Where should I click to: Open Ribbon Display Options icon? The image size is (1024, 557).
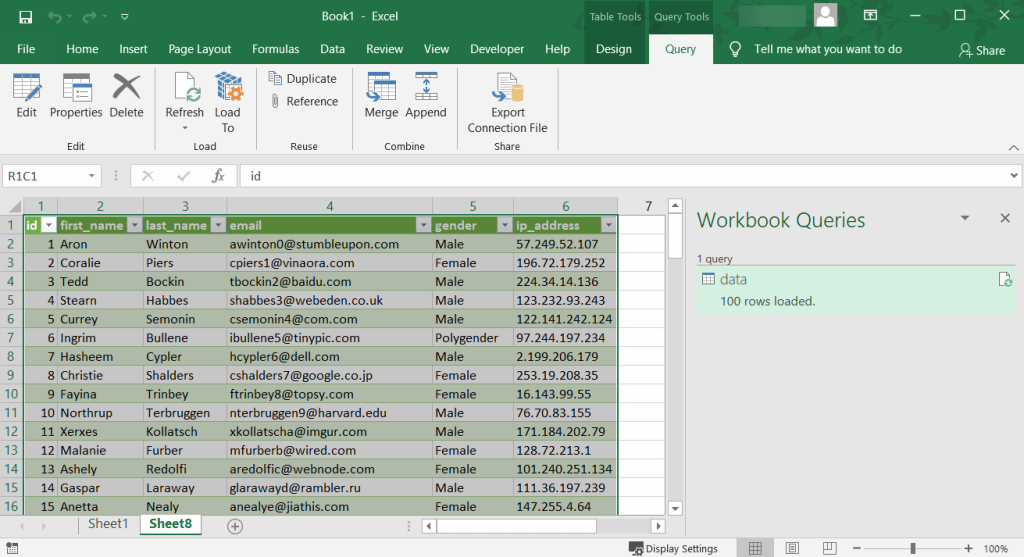871,15
